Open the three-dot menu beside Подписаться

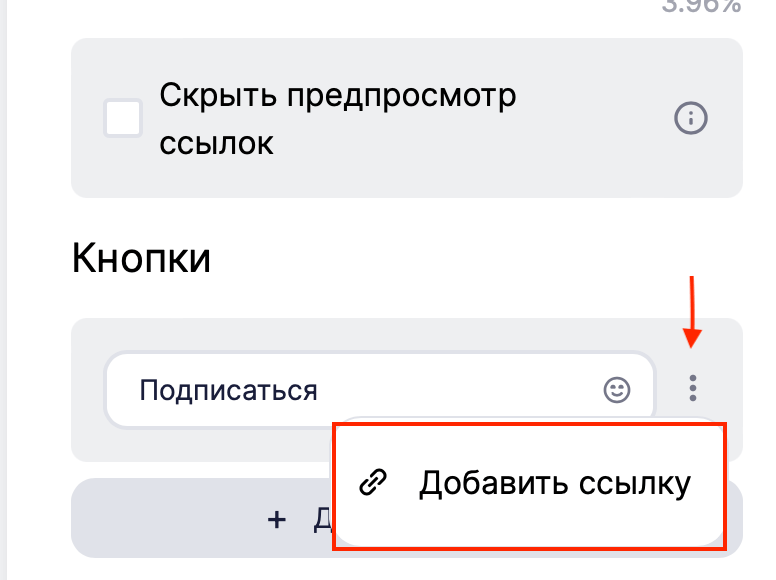point(692,388)
